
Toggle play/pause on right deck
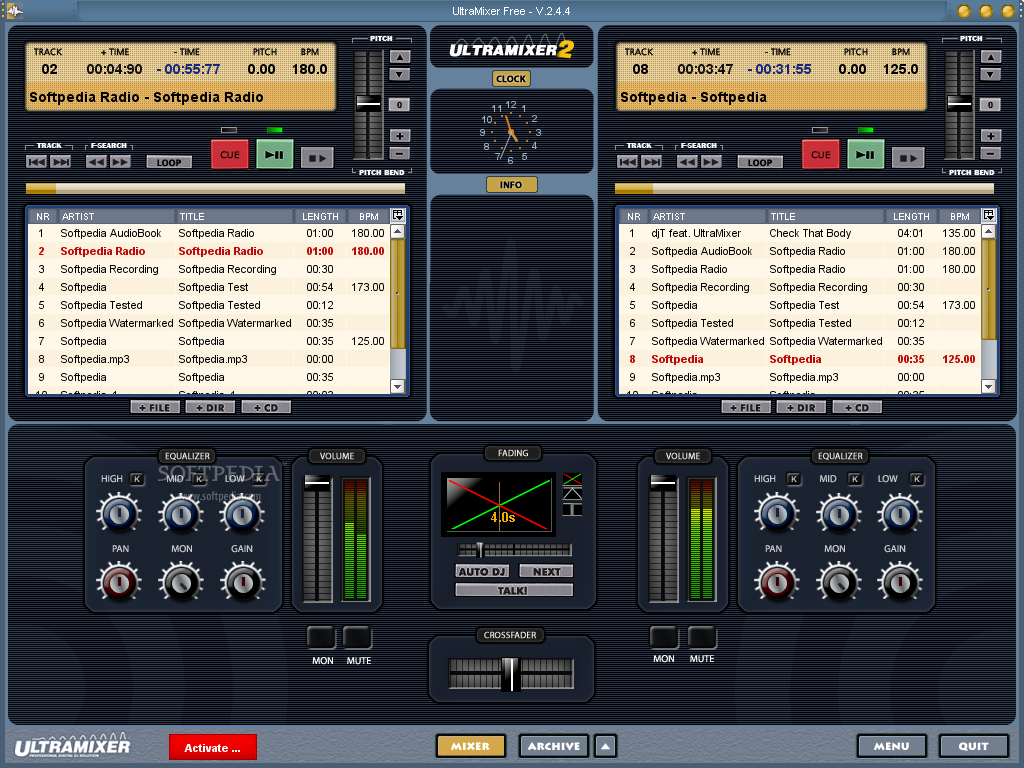[865, 155]
